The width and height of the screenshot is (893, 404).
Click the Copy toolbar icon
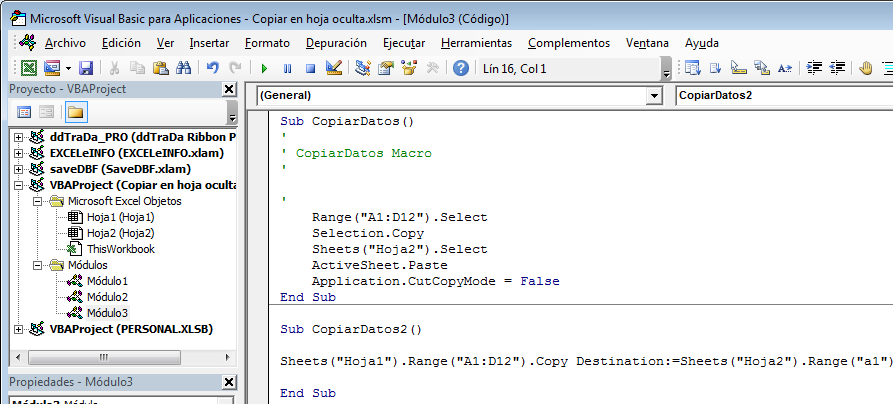pos(137,68)
